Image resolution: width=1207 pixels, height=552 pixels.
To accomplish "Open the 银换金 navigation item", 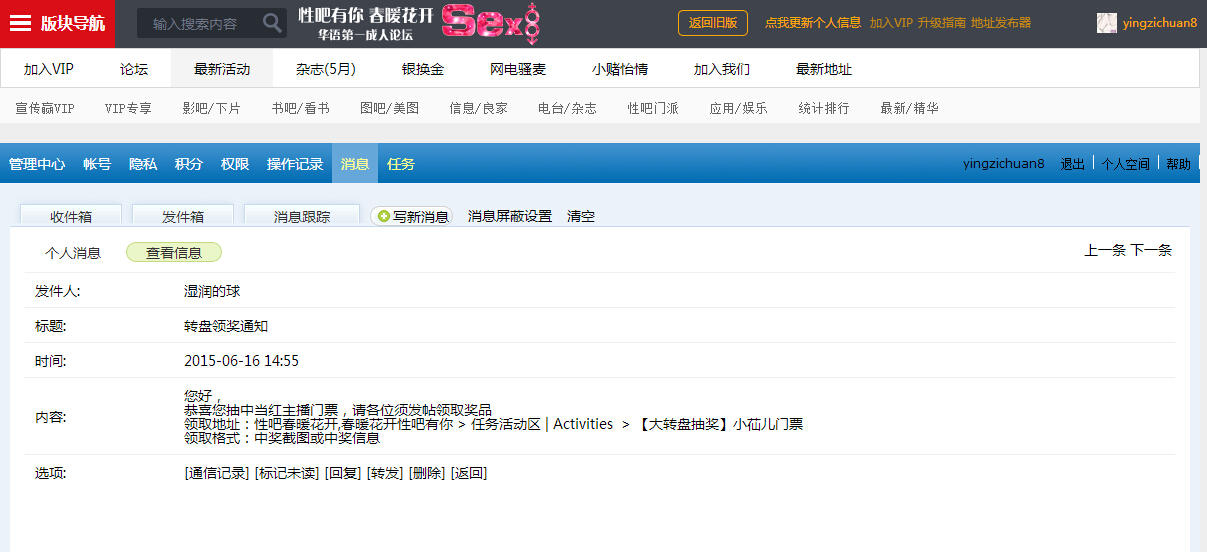I will click(423, 69).
